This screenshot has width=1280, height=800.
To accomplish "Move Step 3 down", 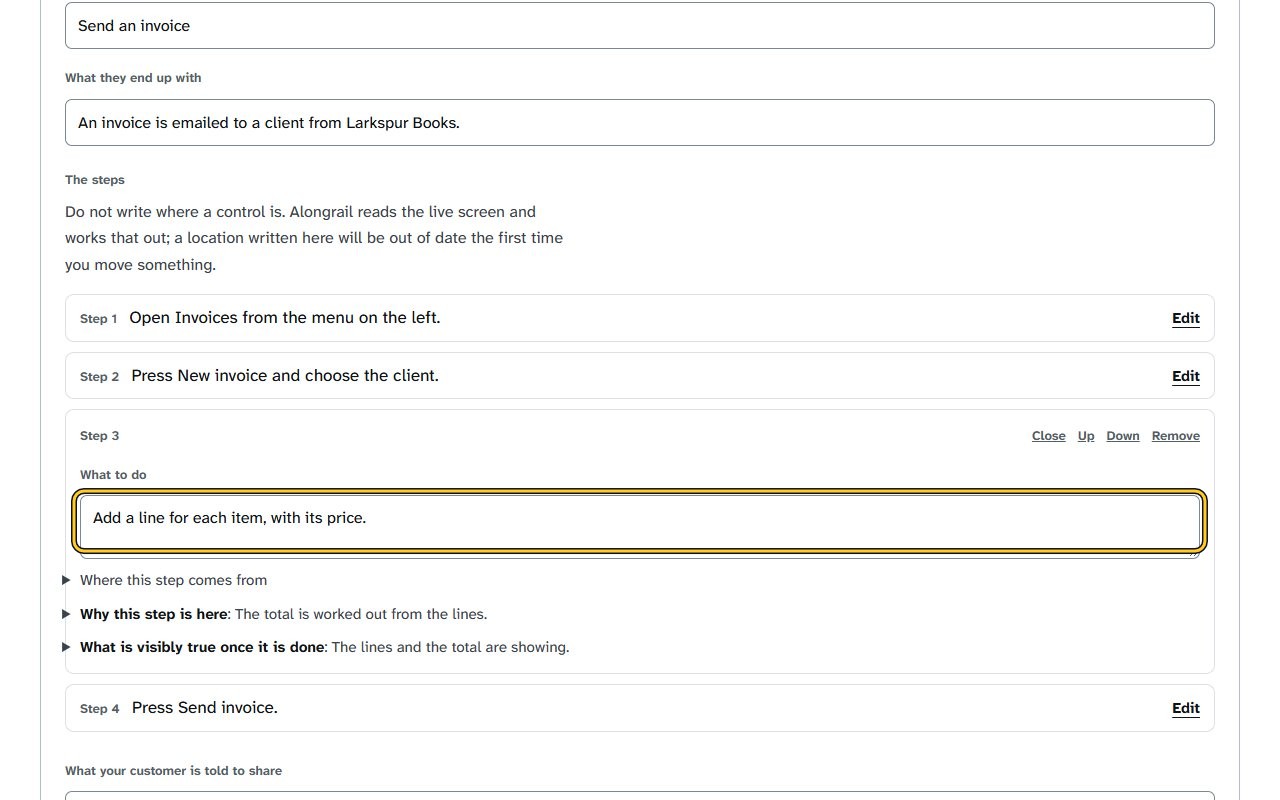I will 1123,436.
